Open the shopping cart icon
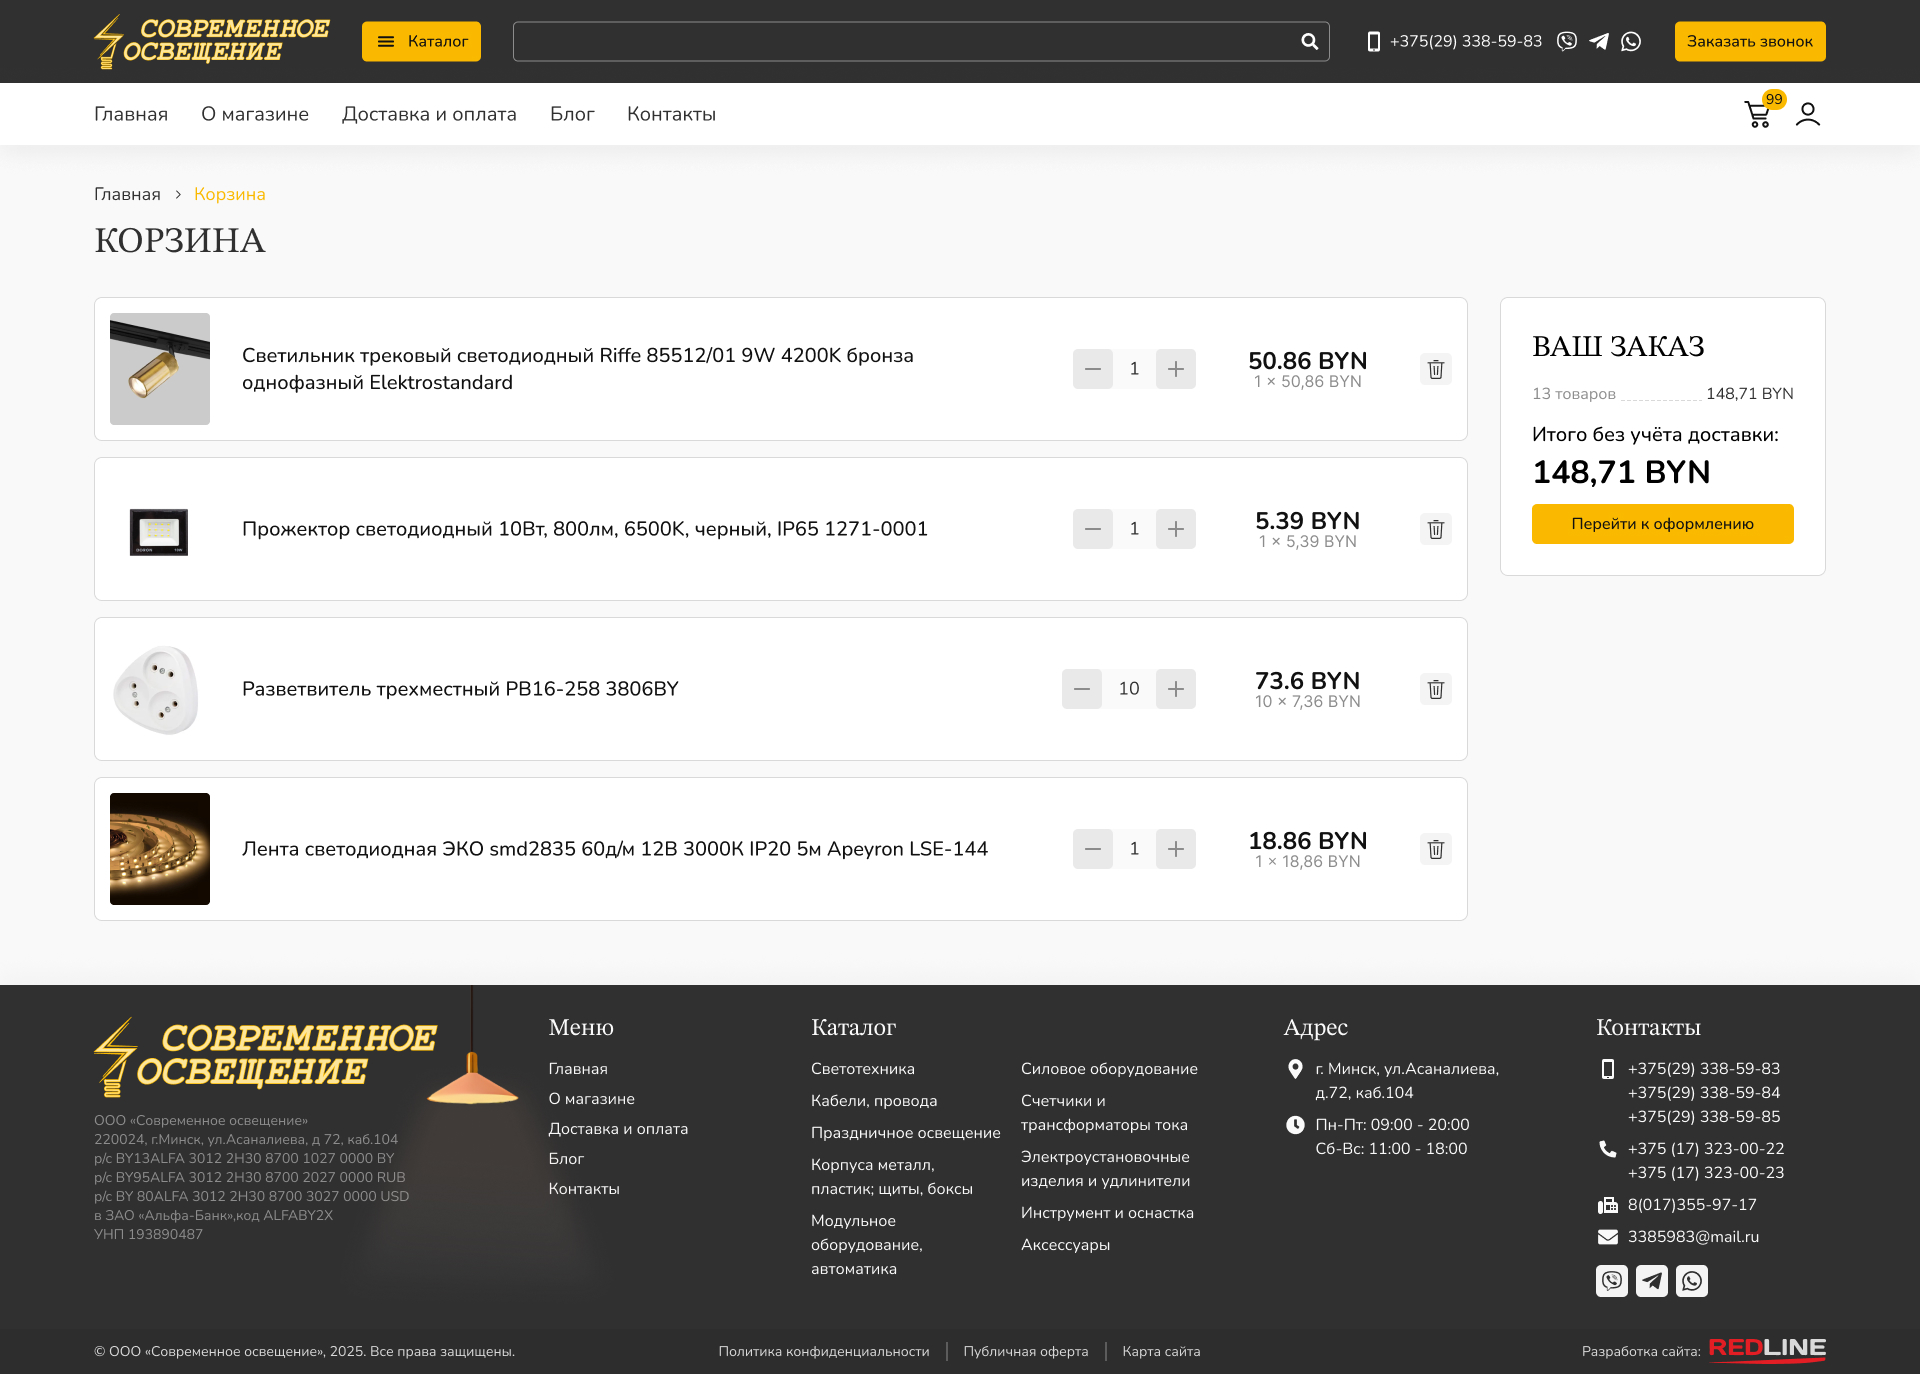The image size is (1920, 1374). pyautogui.click(x=1757, y=114)
